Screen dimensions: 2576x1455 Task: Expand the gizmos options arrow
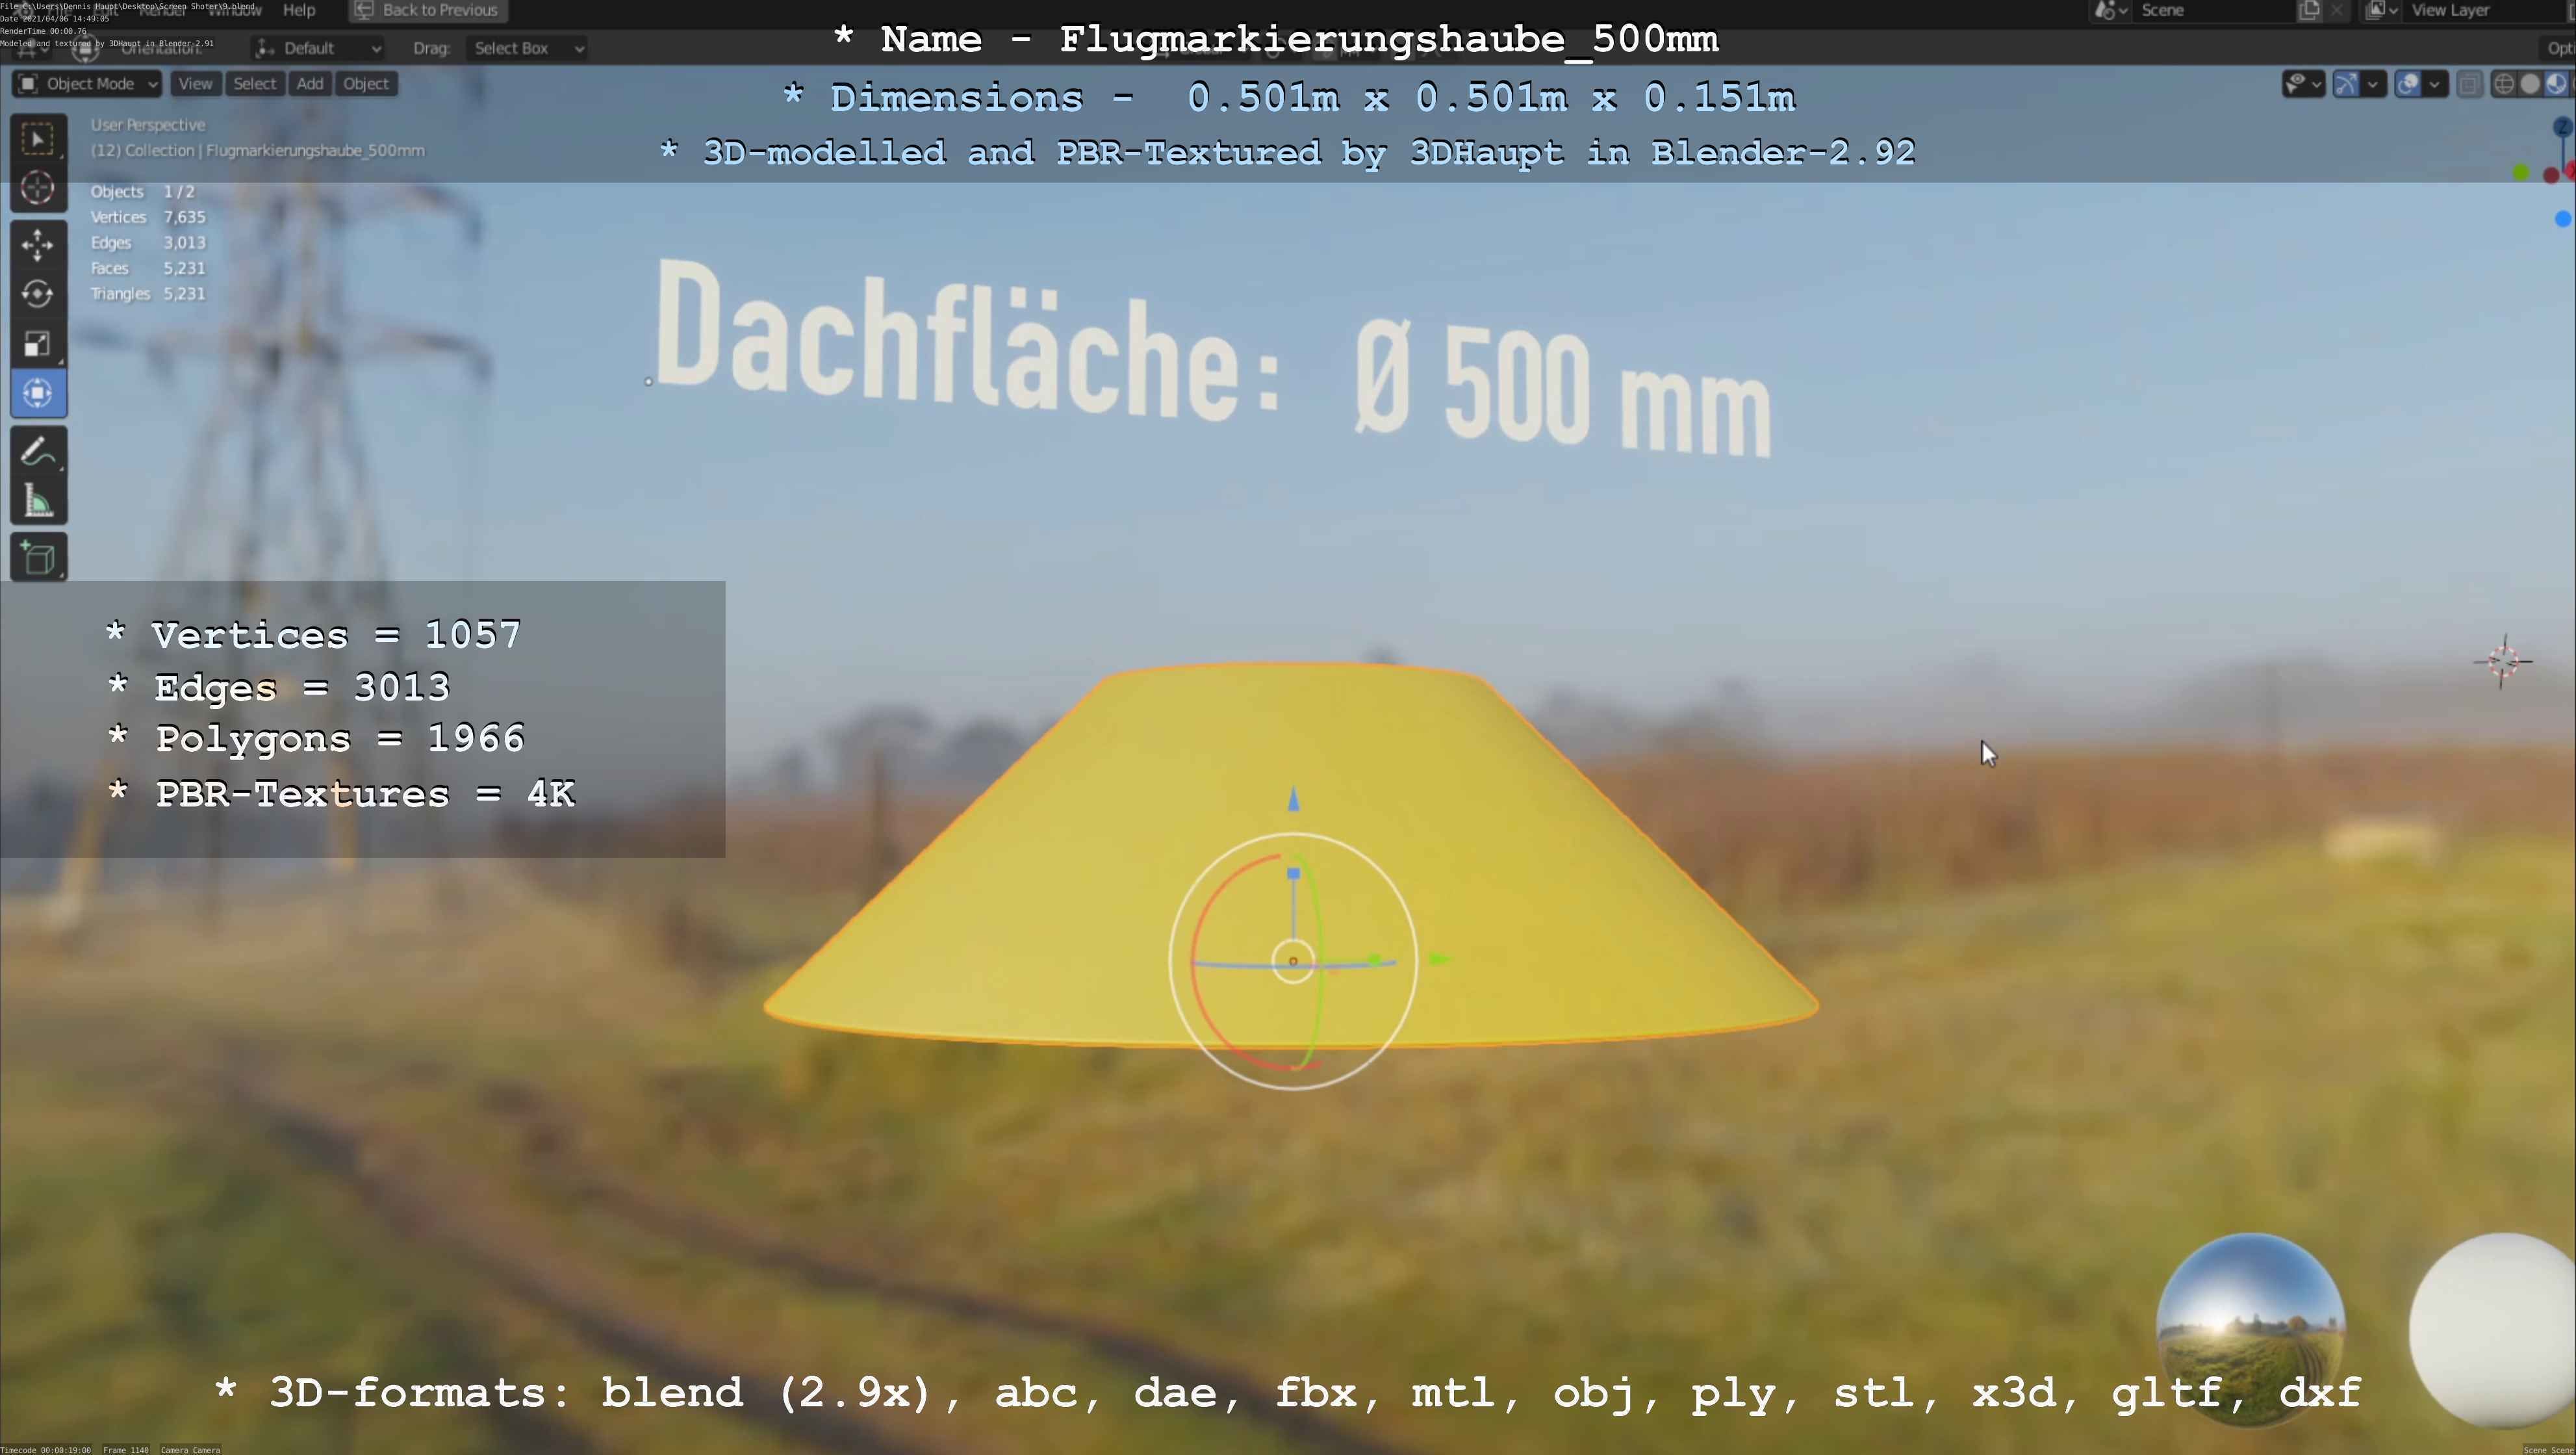coord(2373,84)
